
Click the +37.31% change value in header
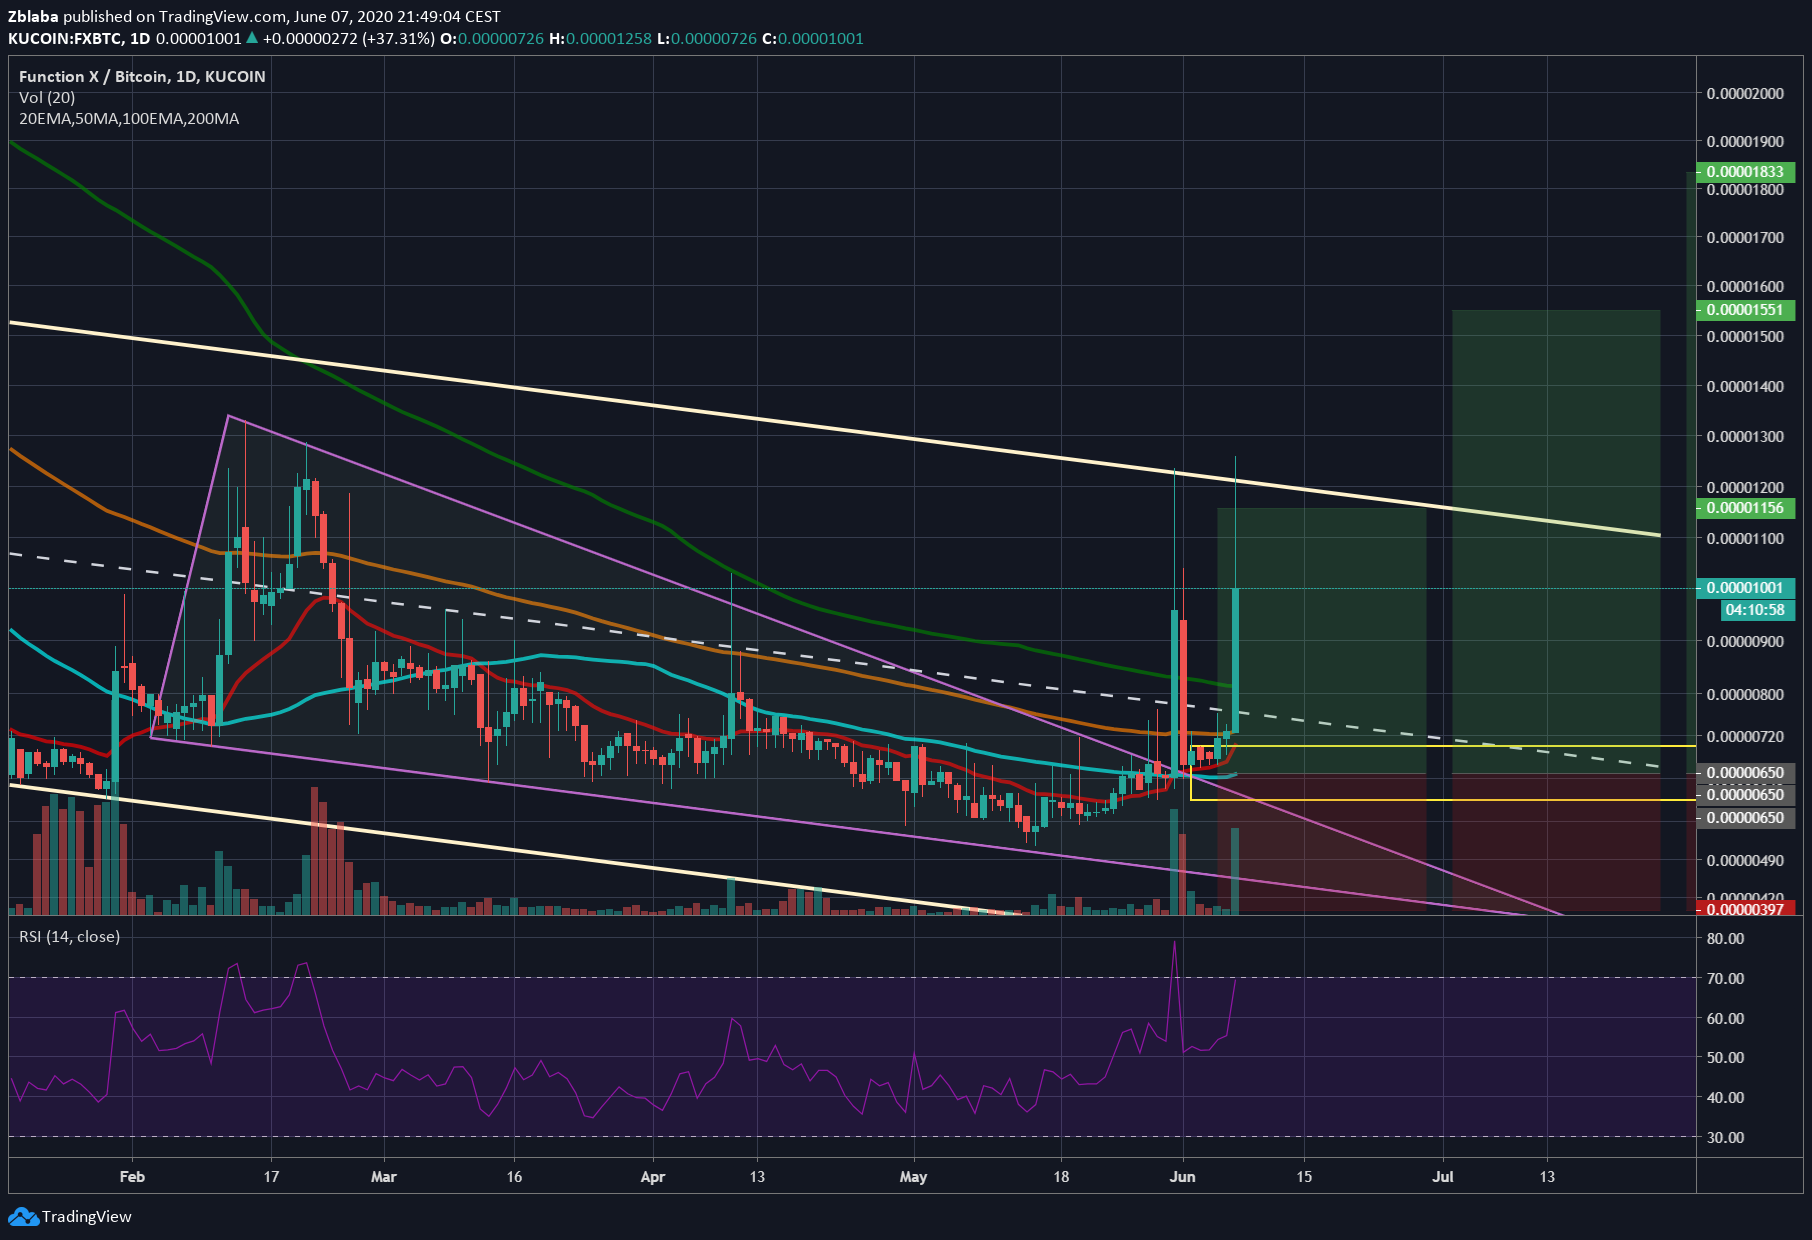click(401, 38)
